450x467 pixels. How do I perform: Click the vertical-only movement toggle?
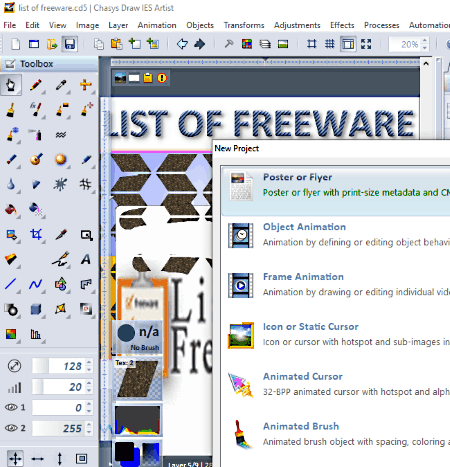[60, 459]
